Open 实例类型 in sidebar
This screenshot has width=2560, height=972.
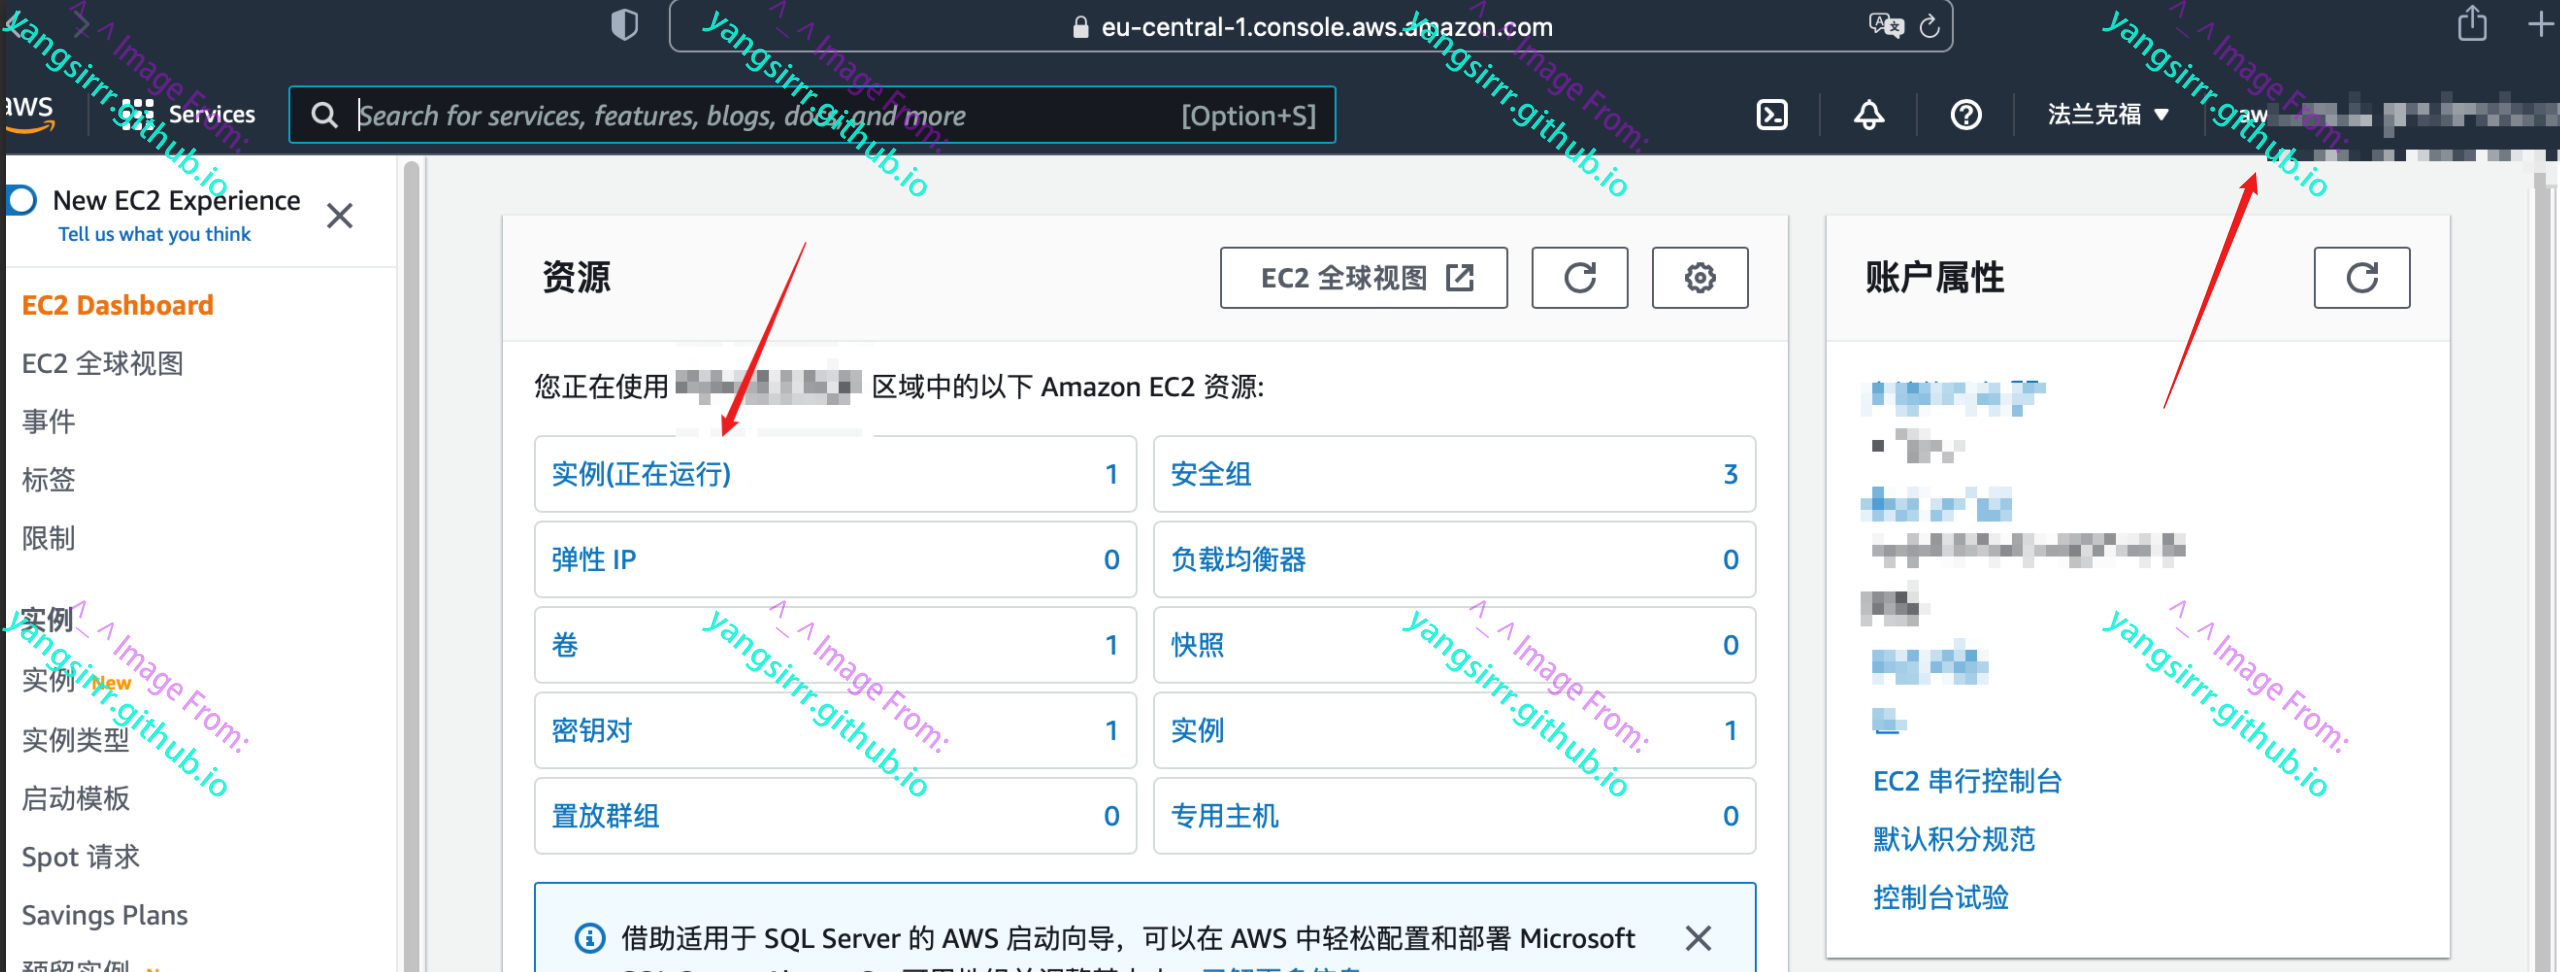76,740
